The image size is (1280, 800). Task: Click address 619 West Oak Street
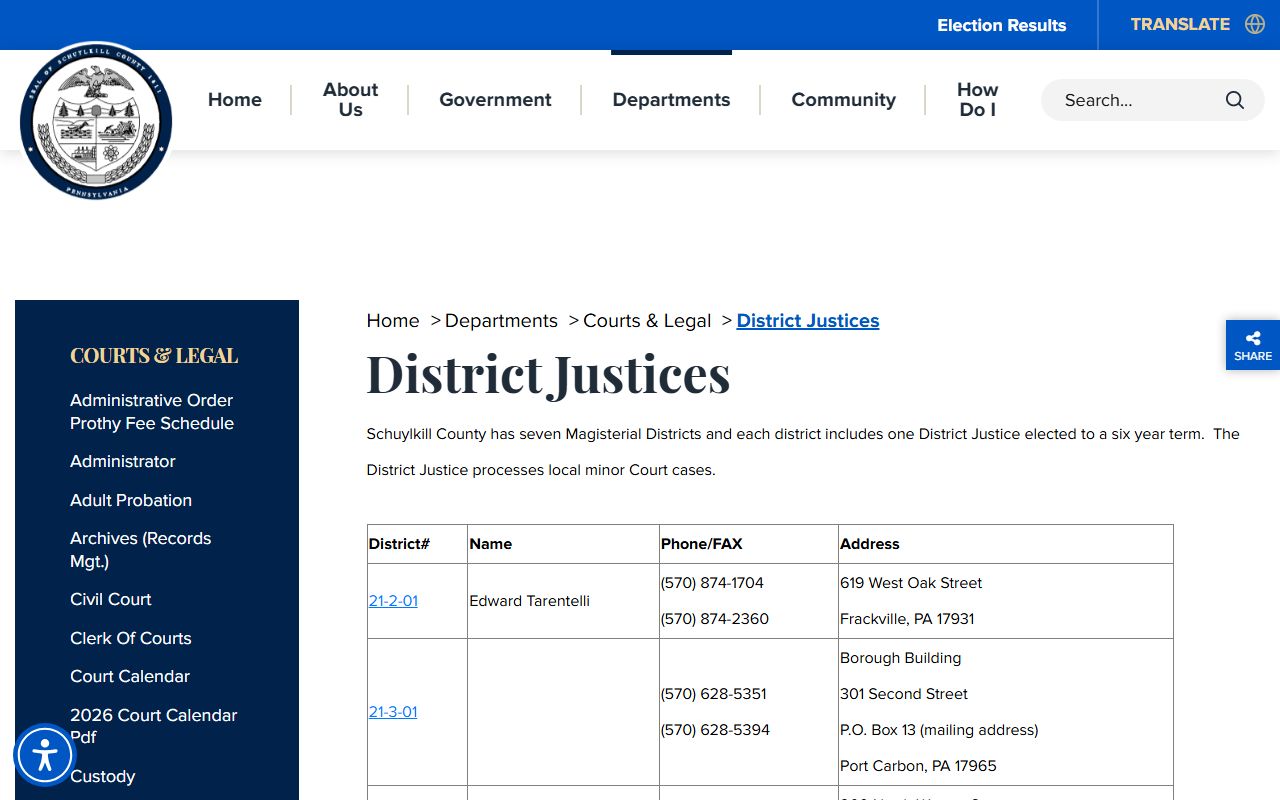click(911, 583)
